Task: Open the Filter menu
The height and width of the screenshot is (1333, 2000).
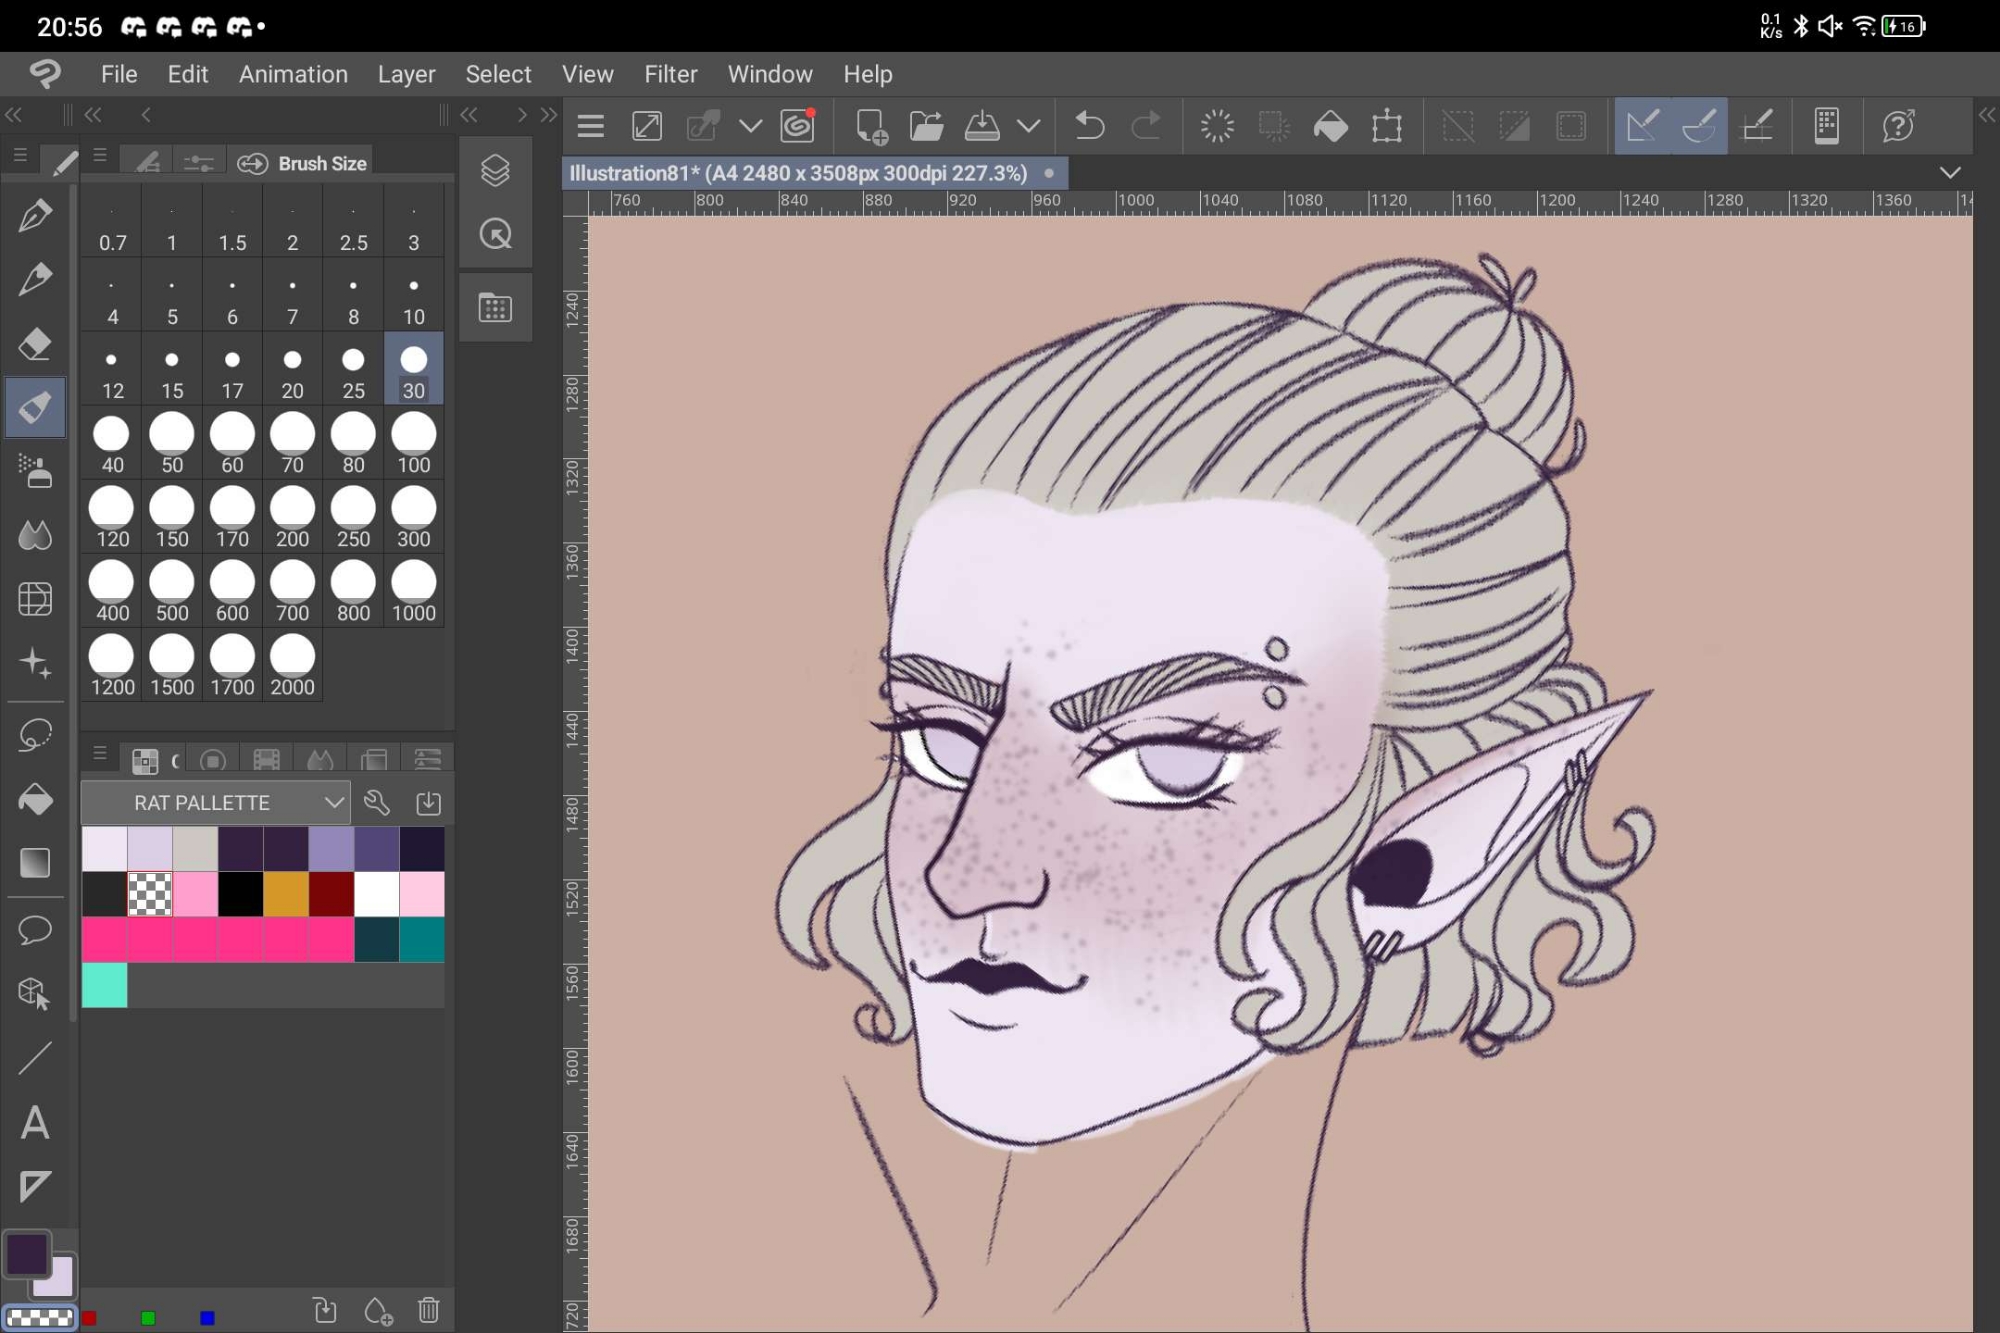Action: [670, 74]
